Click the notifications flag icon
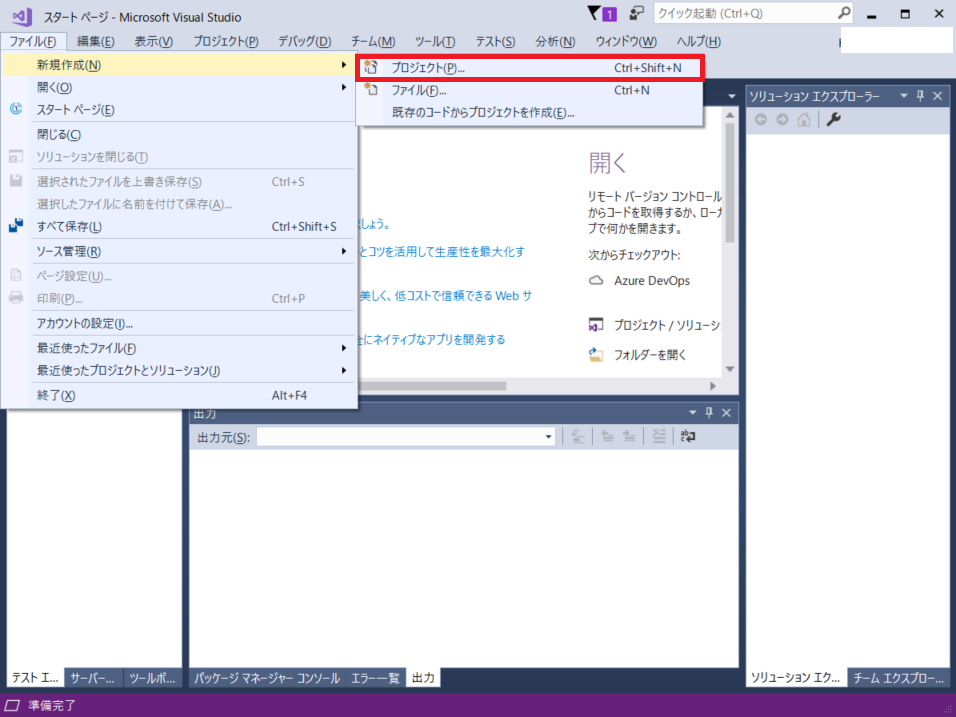 pos(594,13)
